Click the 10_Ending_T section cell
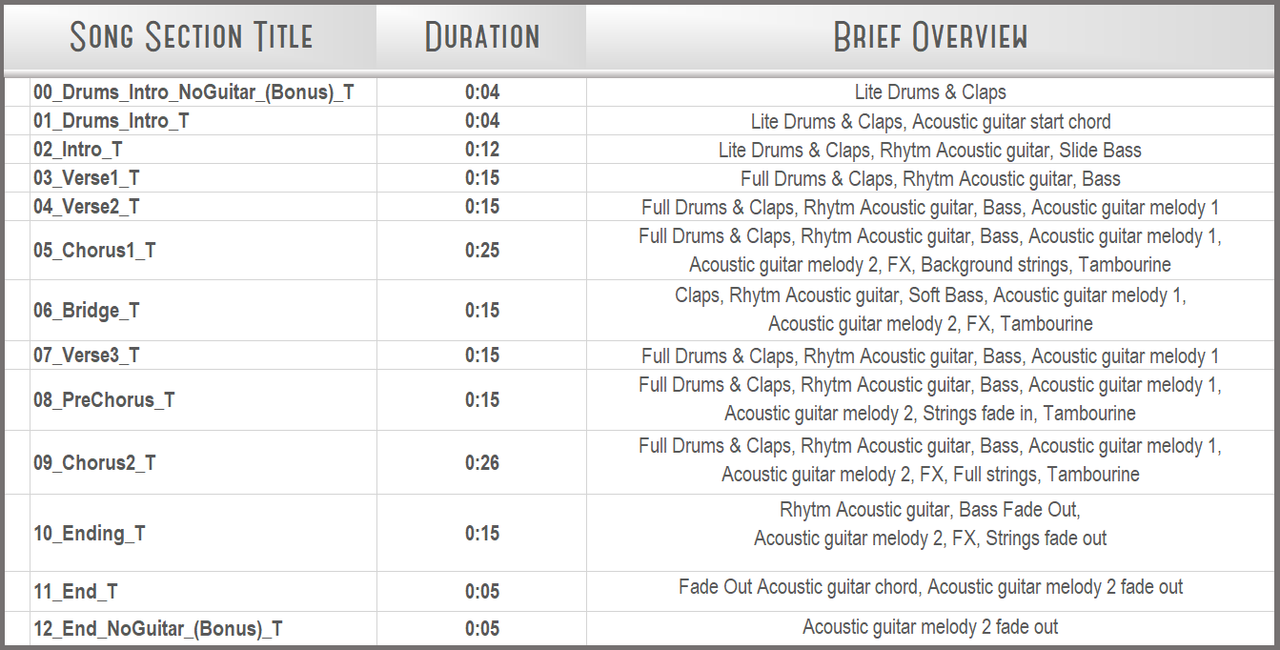This screenshot has width=1280, height=650. click(89, 533)
